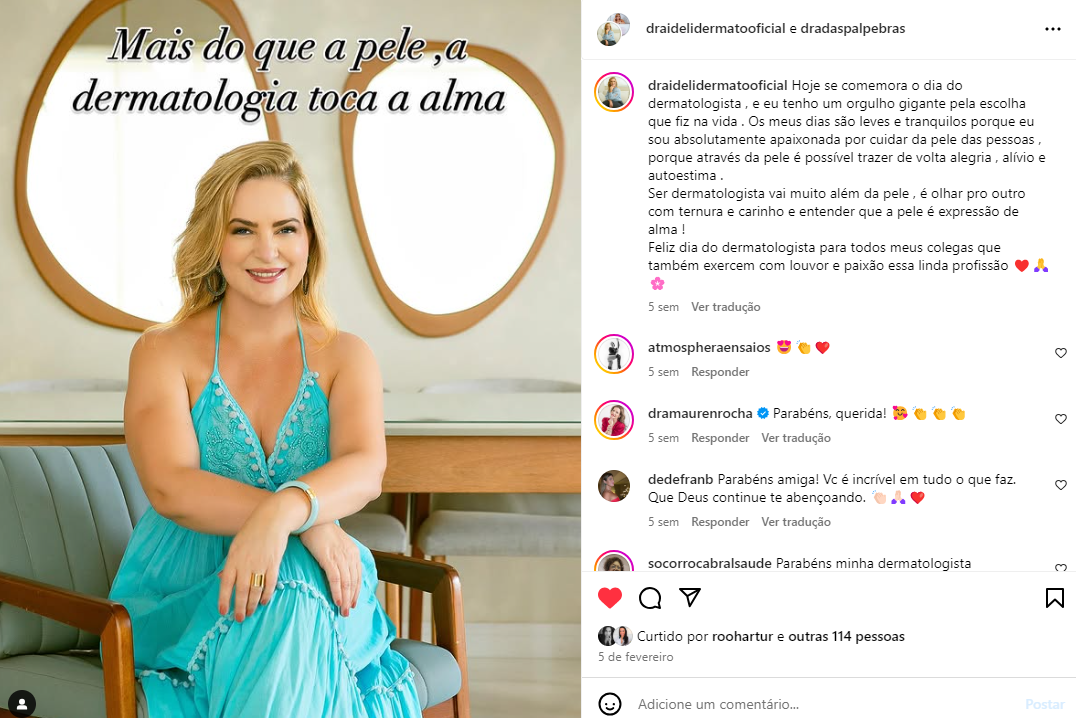Open the three-dot more options menu
Viewport: 1076px width, 718px height.
[1052, 29]
